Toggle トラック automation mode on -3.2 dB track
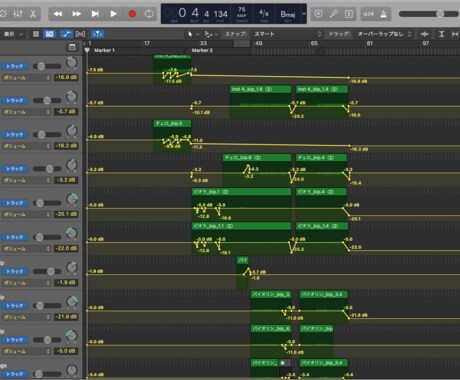Viewport: 460px width, 380px height. [x=15, y=169]
